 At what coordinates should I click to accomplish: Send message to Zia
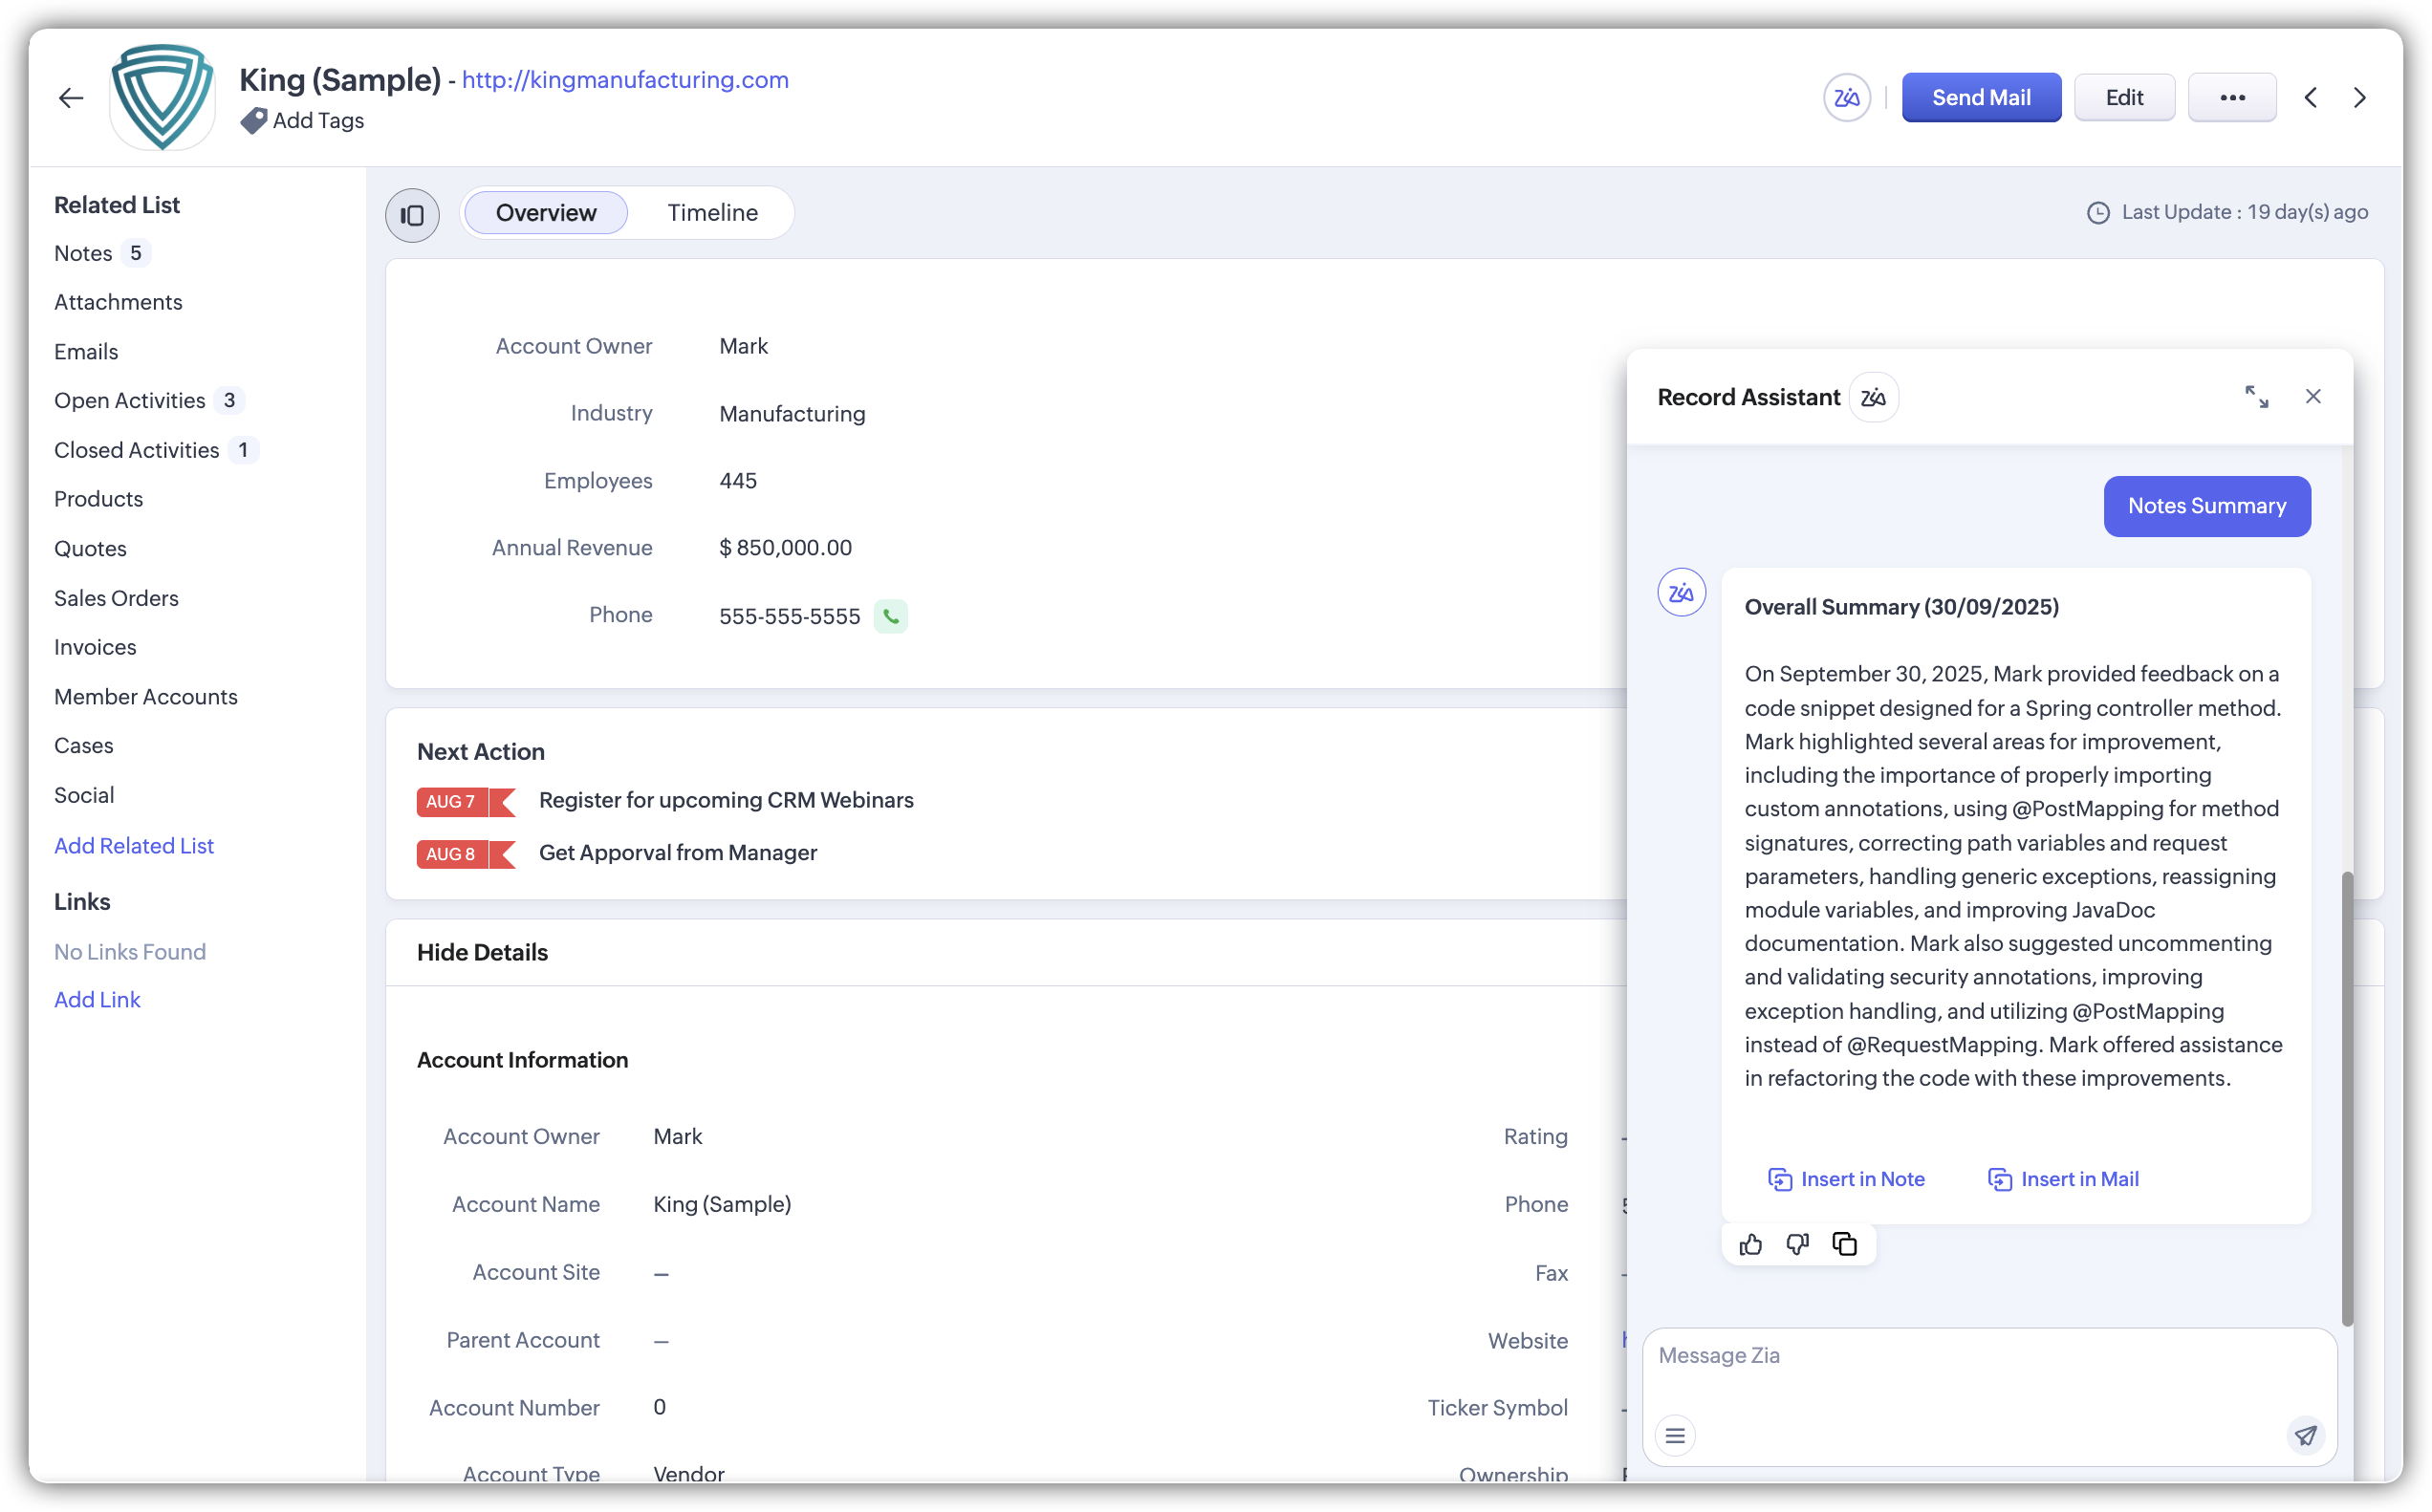tap(2305, 1435)
